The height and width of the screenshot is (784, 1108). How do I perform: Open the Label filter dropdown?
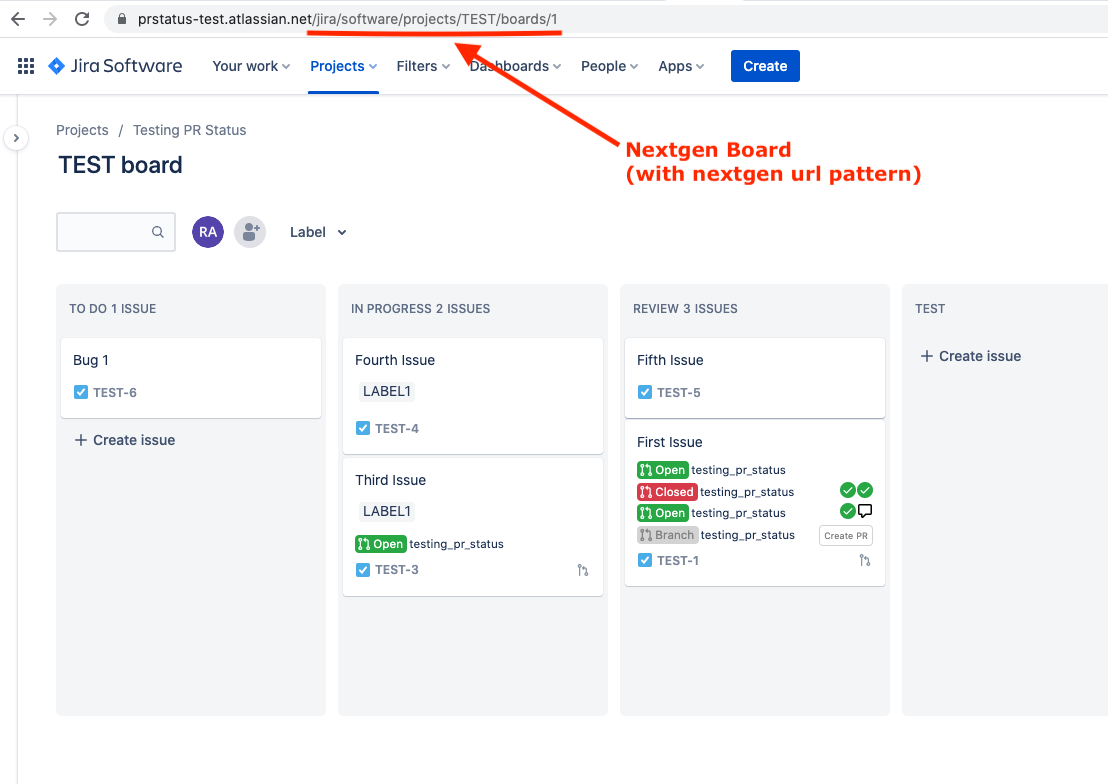click(318, 232)
